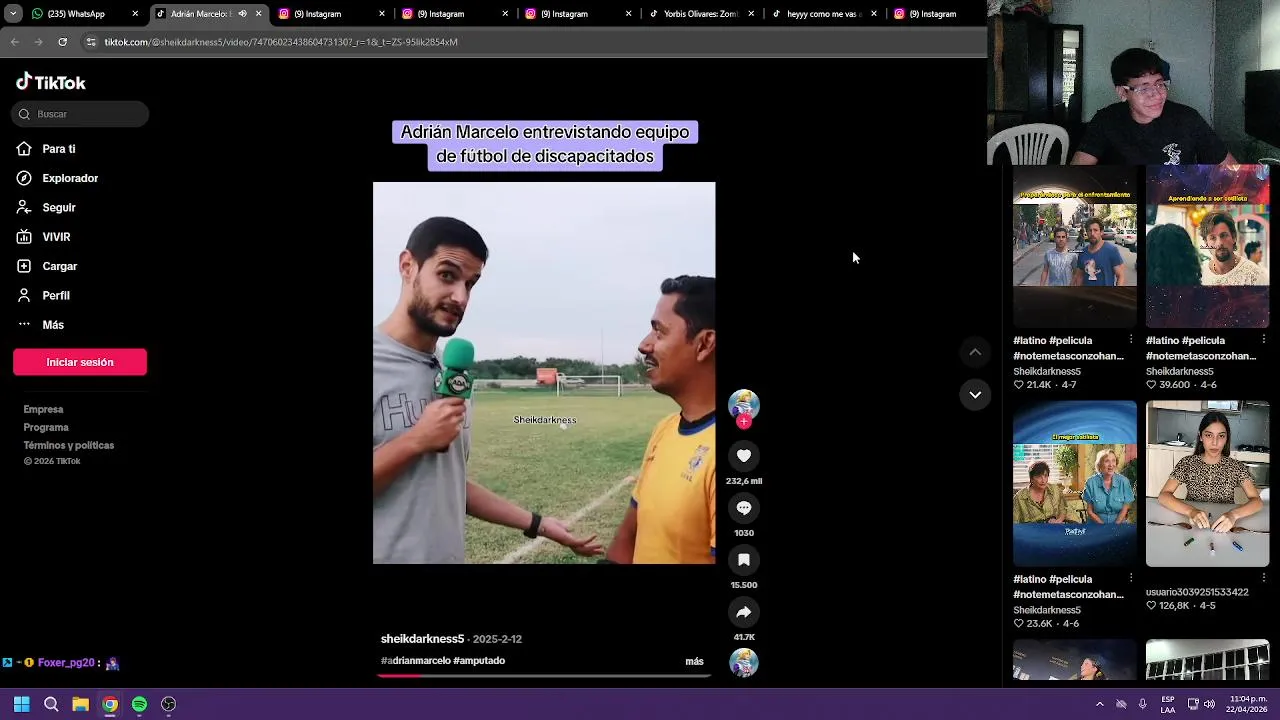Open the tab search dropdown

tap(13, 14)
